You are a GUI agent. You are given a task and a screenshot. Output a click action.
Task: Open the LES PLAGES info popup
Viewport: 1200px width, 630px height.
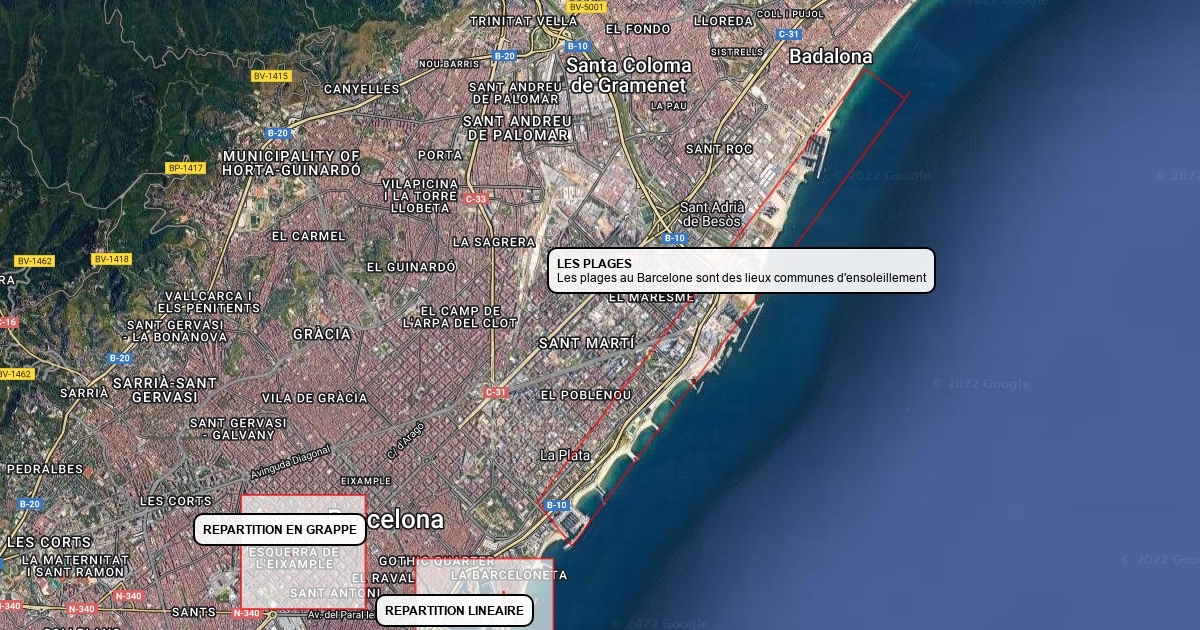point(741,271)
